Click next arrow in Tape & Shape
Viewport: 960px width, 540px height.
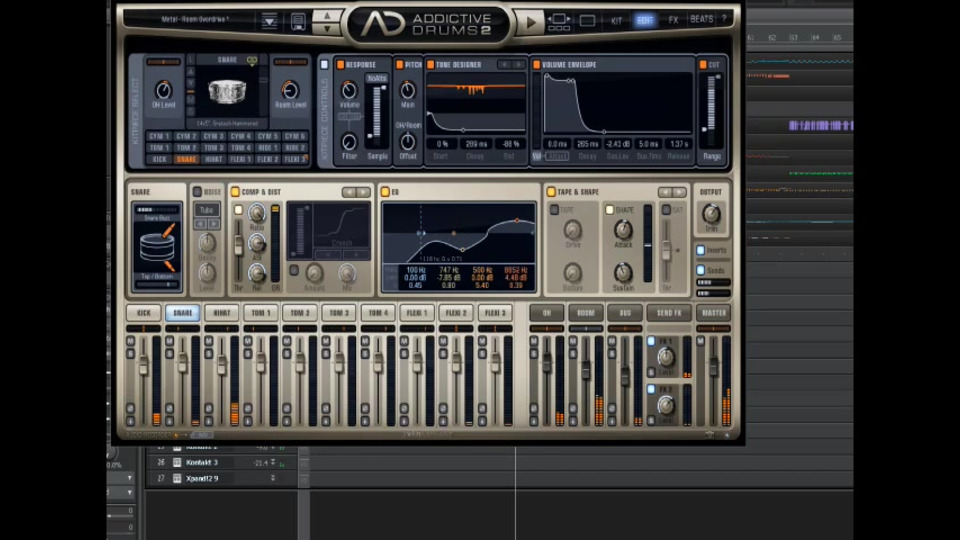coord(680,192)
